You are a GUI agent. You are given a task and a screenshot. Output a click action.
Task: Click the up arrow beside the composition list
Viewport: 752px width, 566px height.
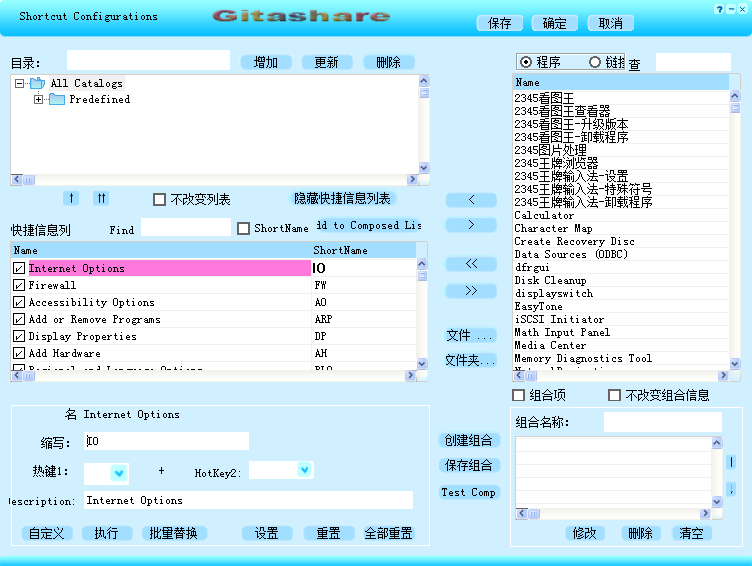coord(731,462)
